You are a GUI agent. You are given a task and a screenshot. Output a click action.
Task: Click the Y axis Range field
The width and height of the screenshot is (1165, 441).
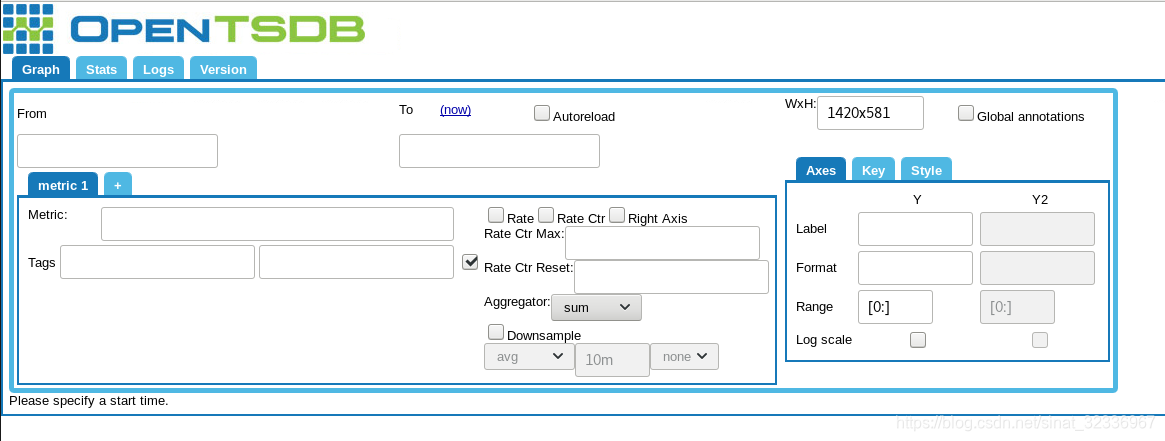895,307
